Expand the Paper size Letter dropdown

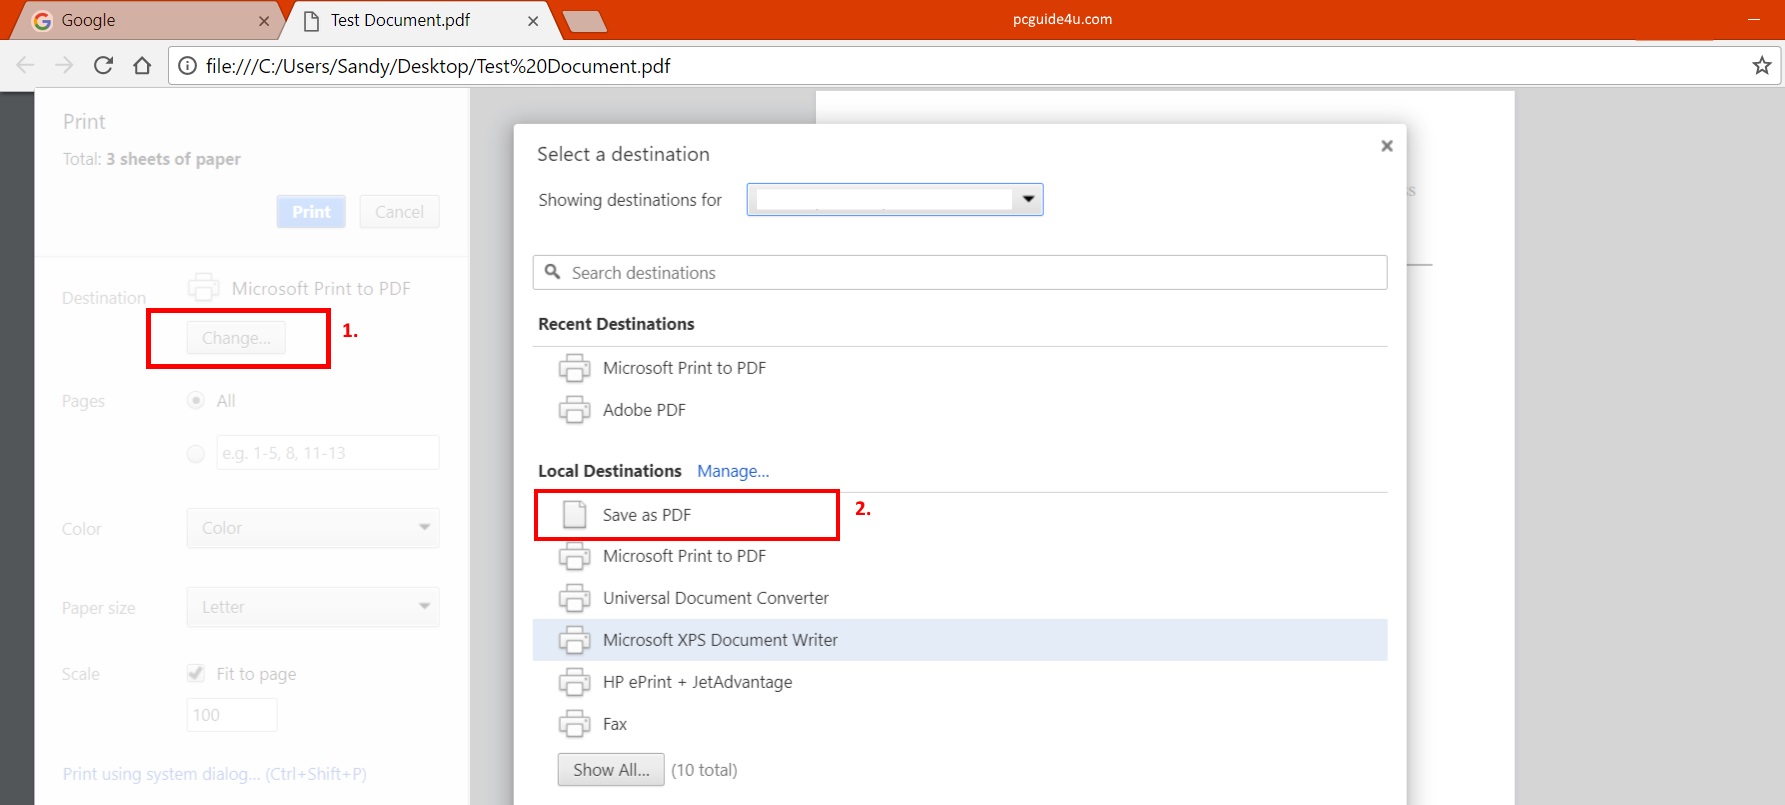tap(312, 607)
